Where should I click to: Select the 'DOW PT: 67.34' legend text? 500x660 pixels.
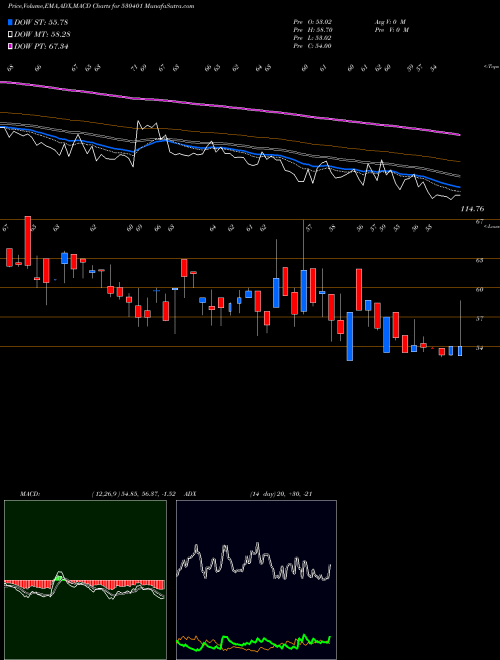[x=41, y=46]
